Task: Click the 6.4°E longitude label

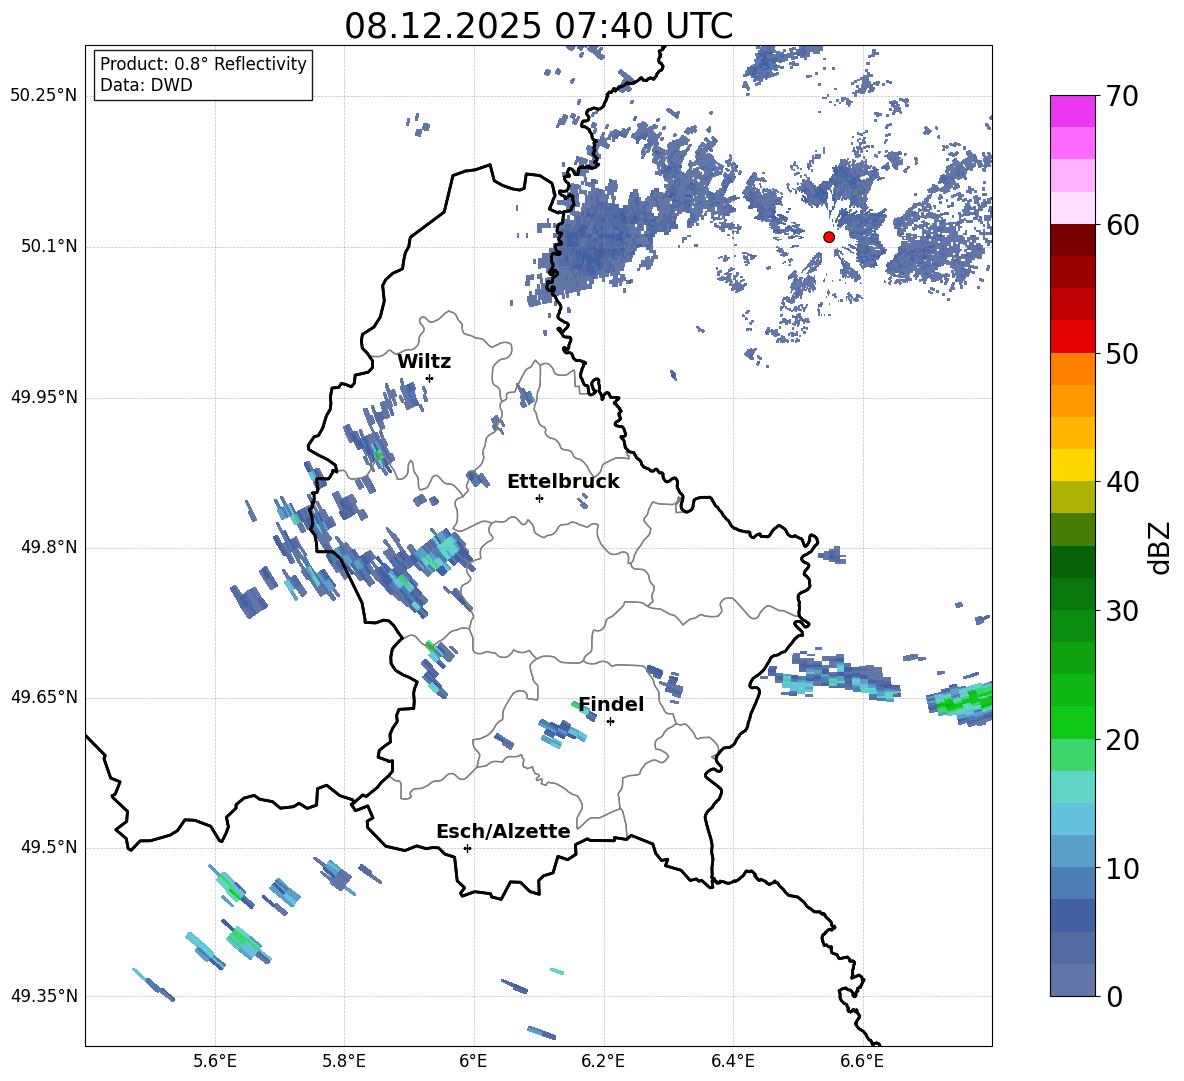Action: pos(732,1061)
